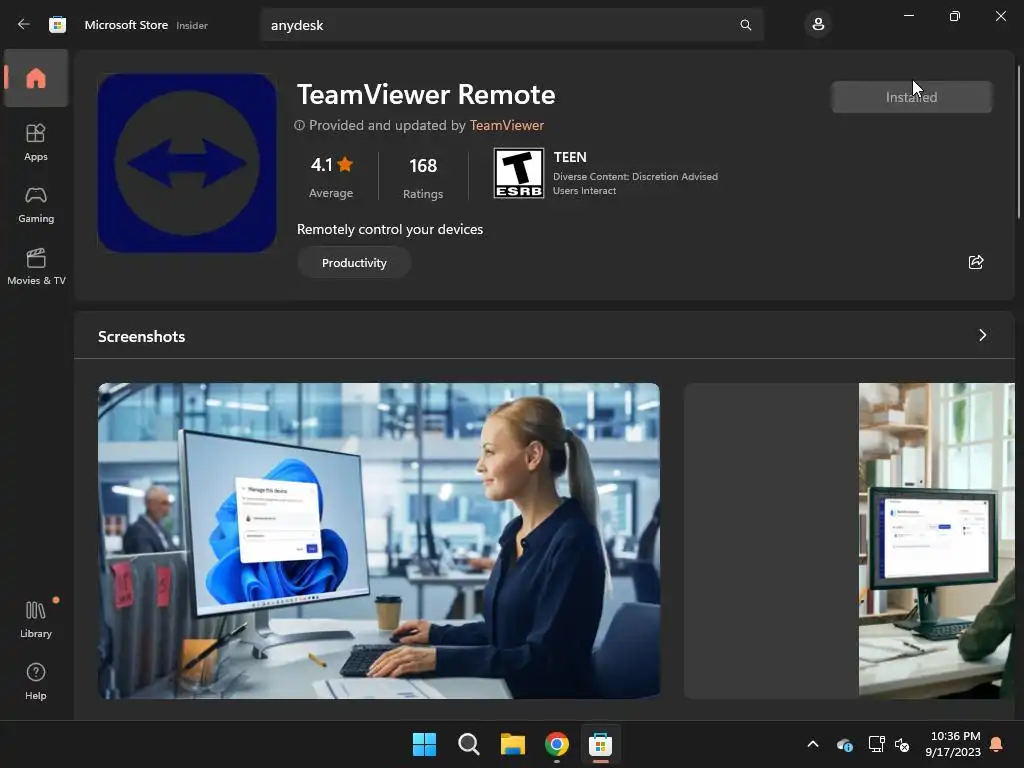Click the Remotely control your devices description
Viewport: 1024px width, 768px height.
[390, 229]
